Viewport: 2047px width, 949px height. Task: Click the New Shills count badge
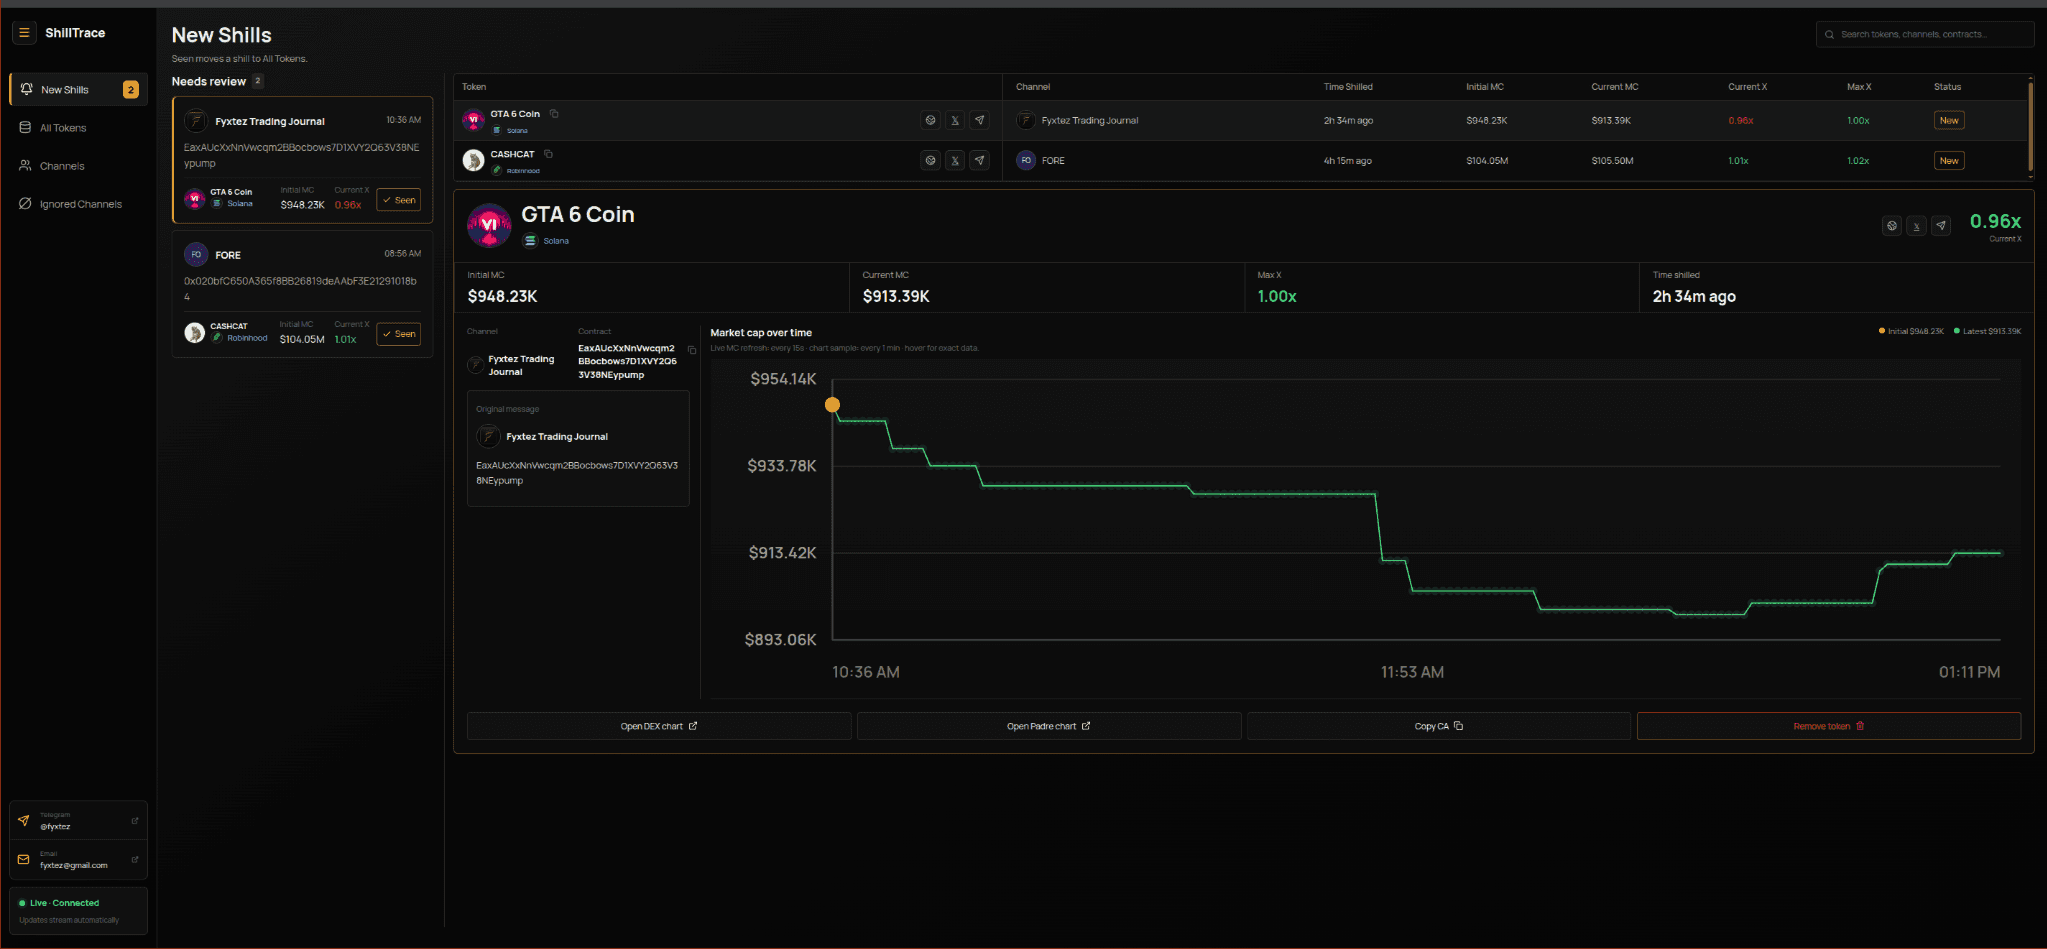point(130,90)
